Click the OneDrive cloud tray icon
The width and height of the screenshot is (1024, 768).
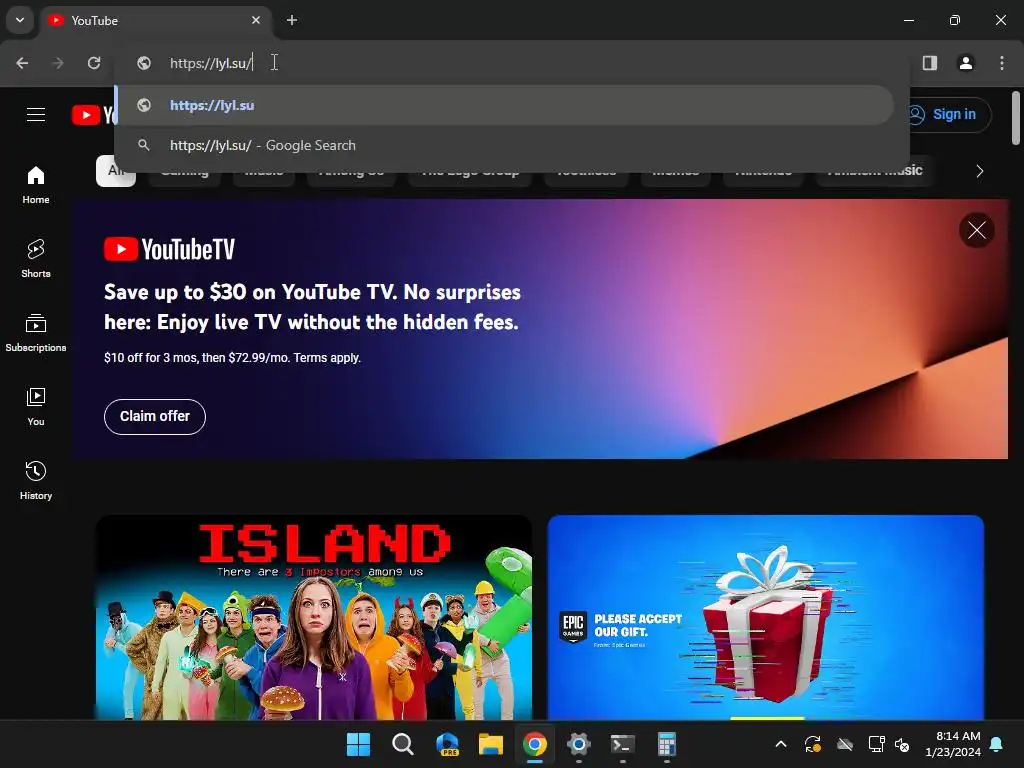click(845, 744)
